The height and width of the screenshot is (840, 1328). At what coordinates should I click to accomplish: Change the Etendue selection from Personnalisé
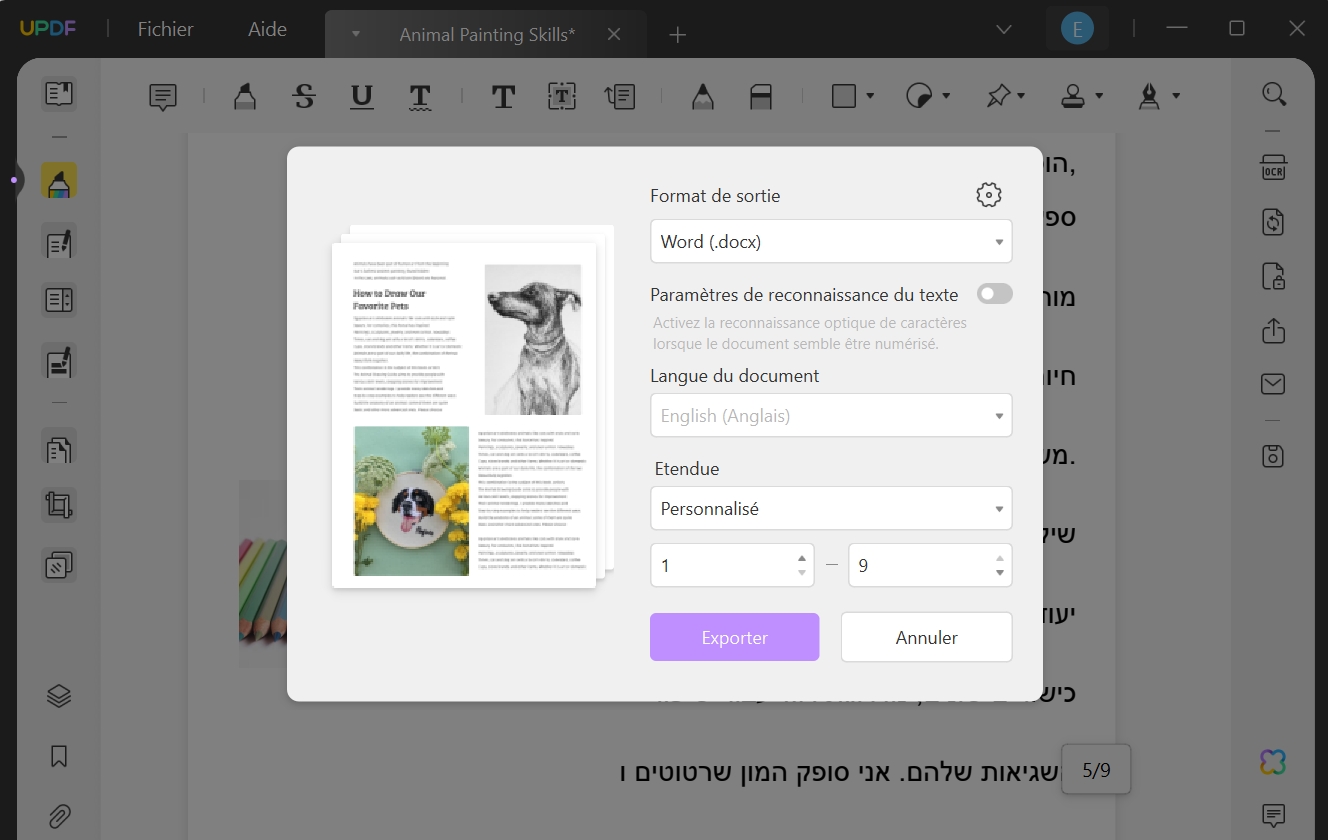click(831, 508)
